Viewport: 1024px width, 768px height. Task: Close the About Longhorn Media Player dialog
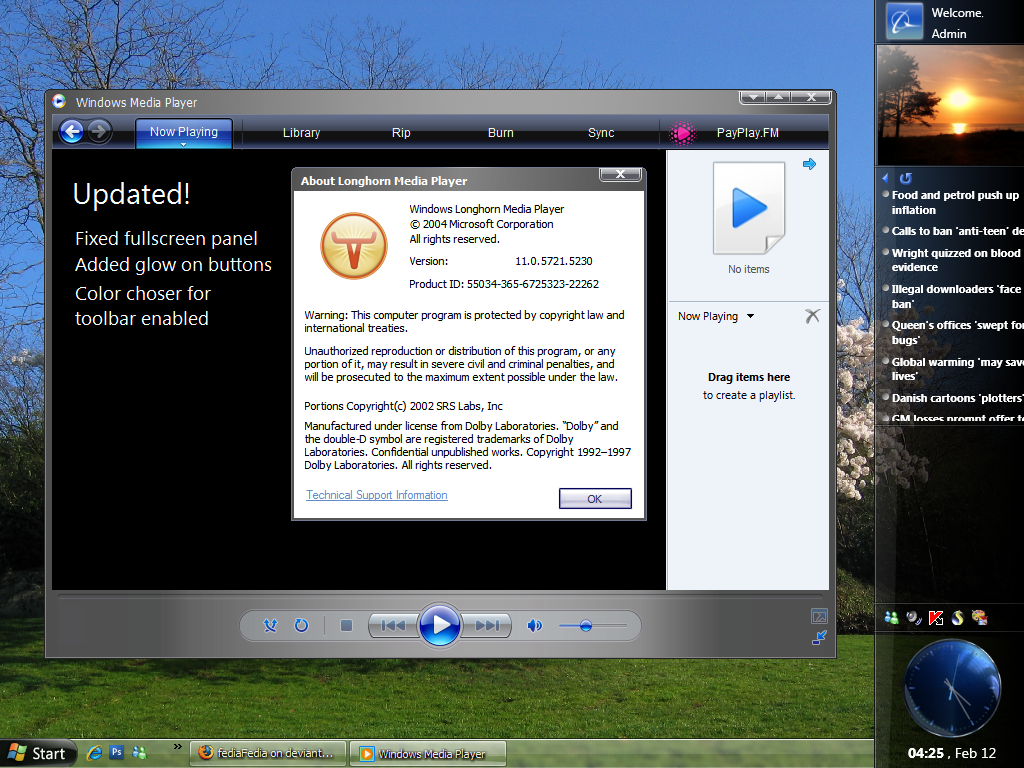(620, 174)
